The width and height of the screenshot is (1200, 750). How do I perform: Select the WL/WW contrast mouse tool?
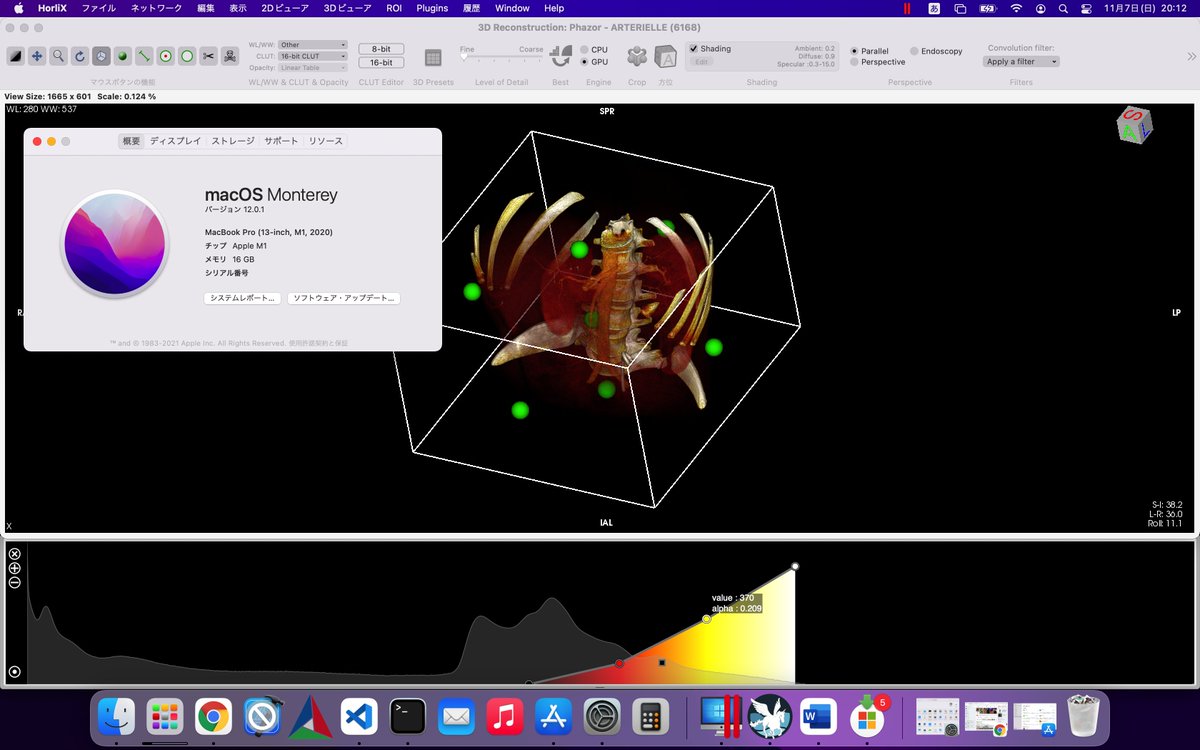pos(16,56)
